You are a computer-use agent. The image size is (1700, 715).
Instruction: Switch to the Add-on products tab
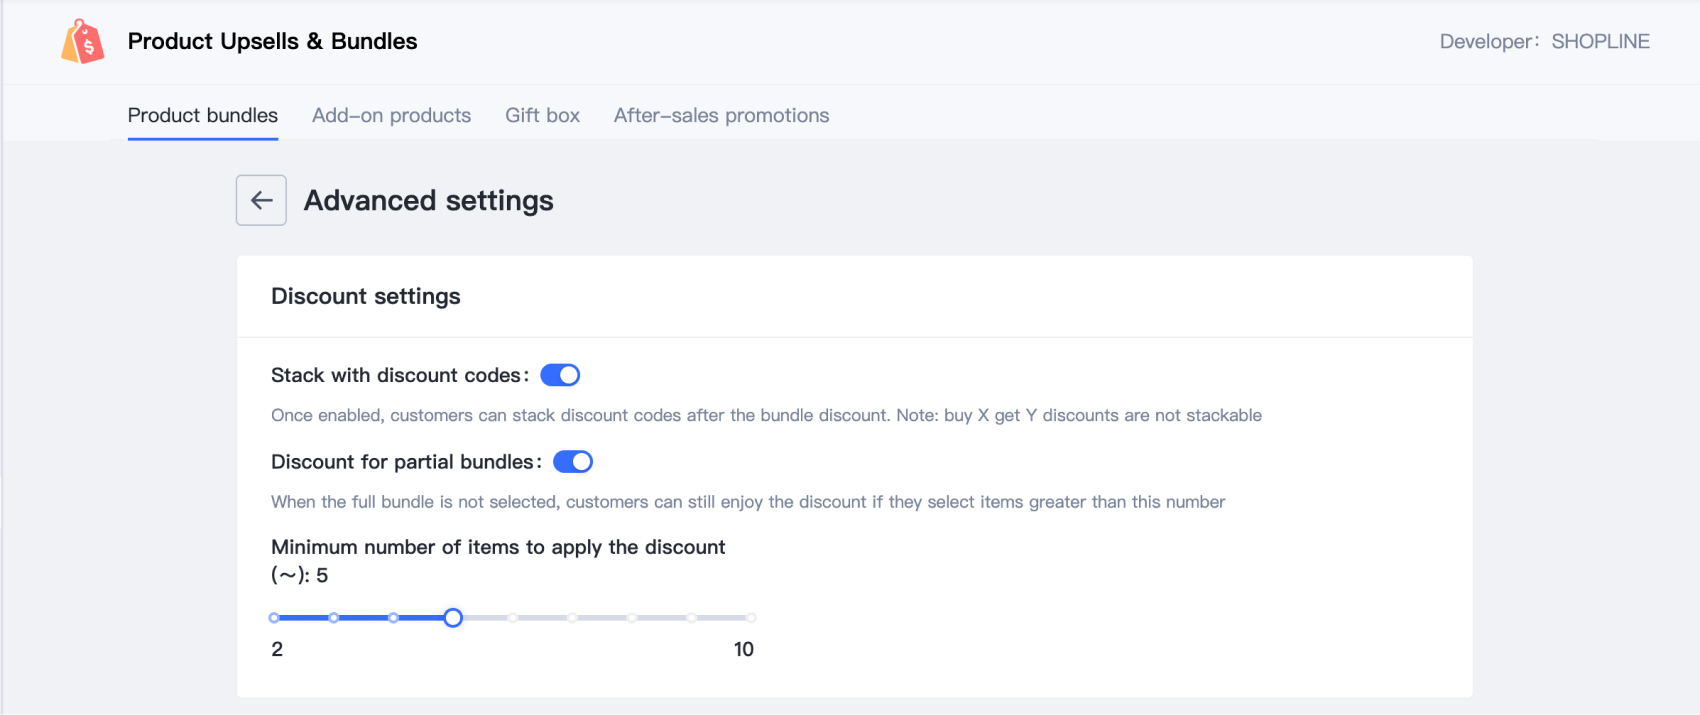pyautogui.click(x=391, y=115)
